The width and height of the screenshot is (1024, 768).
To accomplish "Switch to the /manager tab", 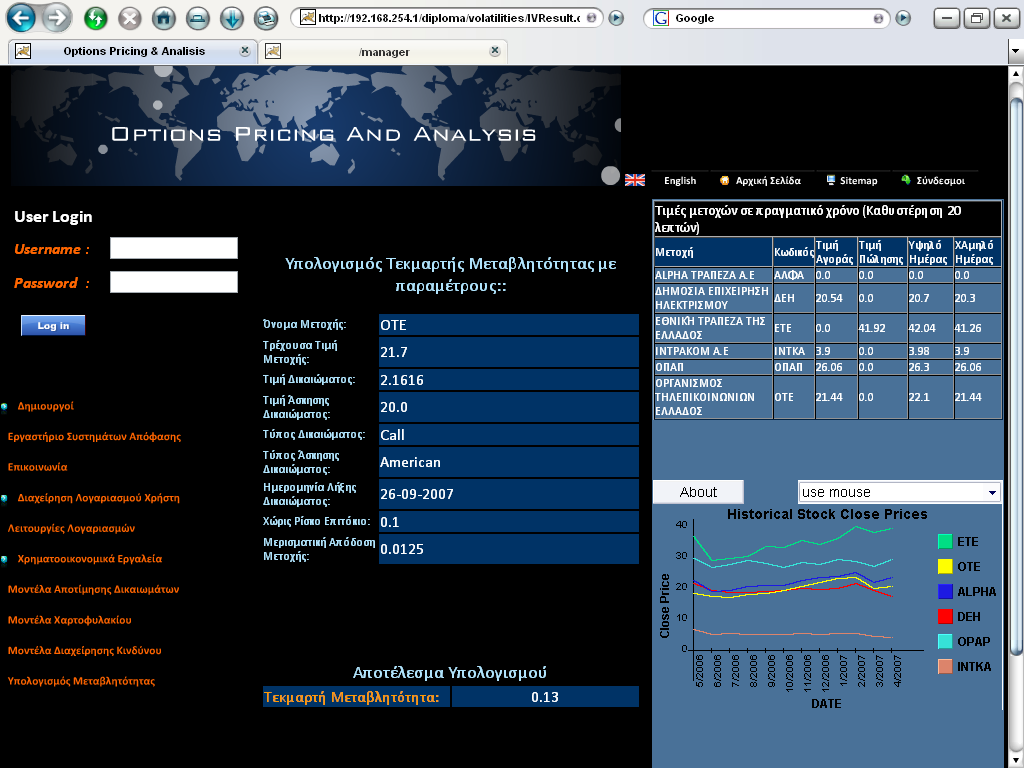I will tap(383, 52).
